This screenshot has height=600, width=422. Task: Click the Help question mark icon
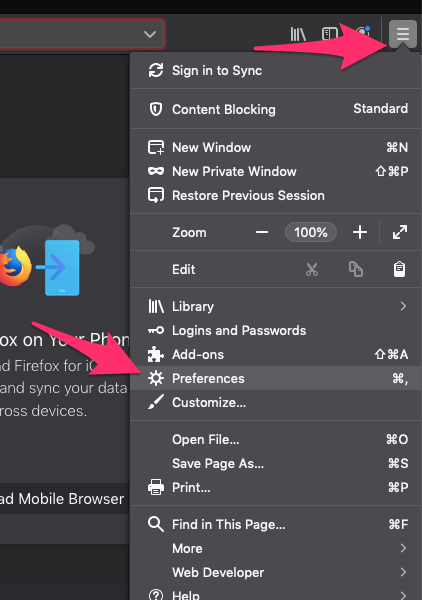(x=156, y=594)
